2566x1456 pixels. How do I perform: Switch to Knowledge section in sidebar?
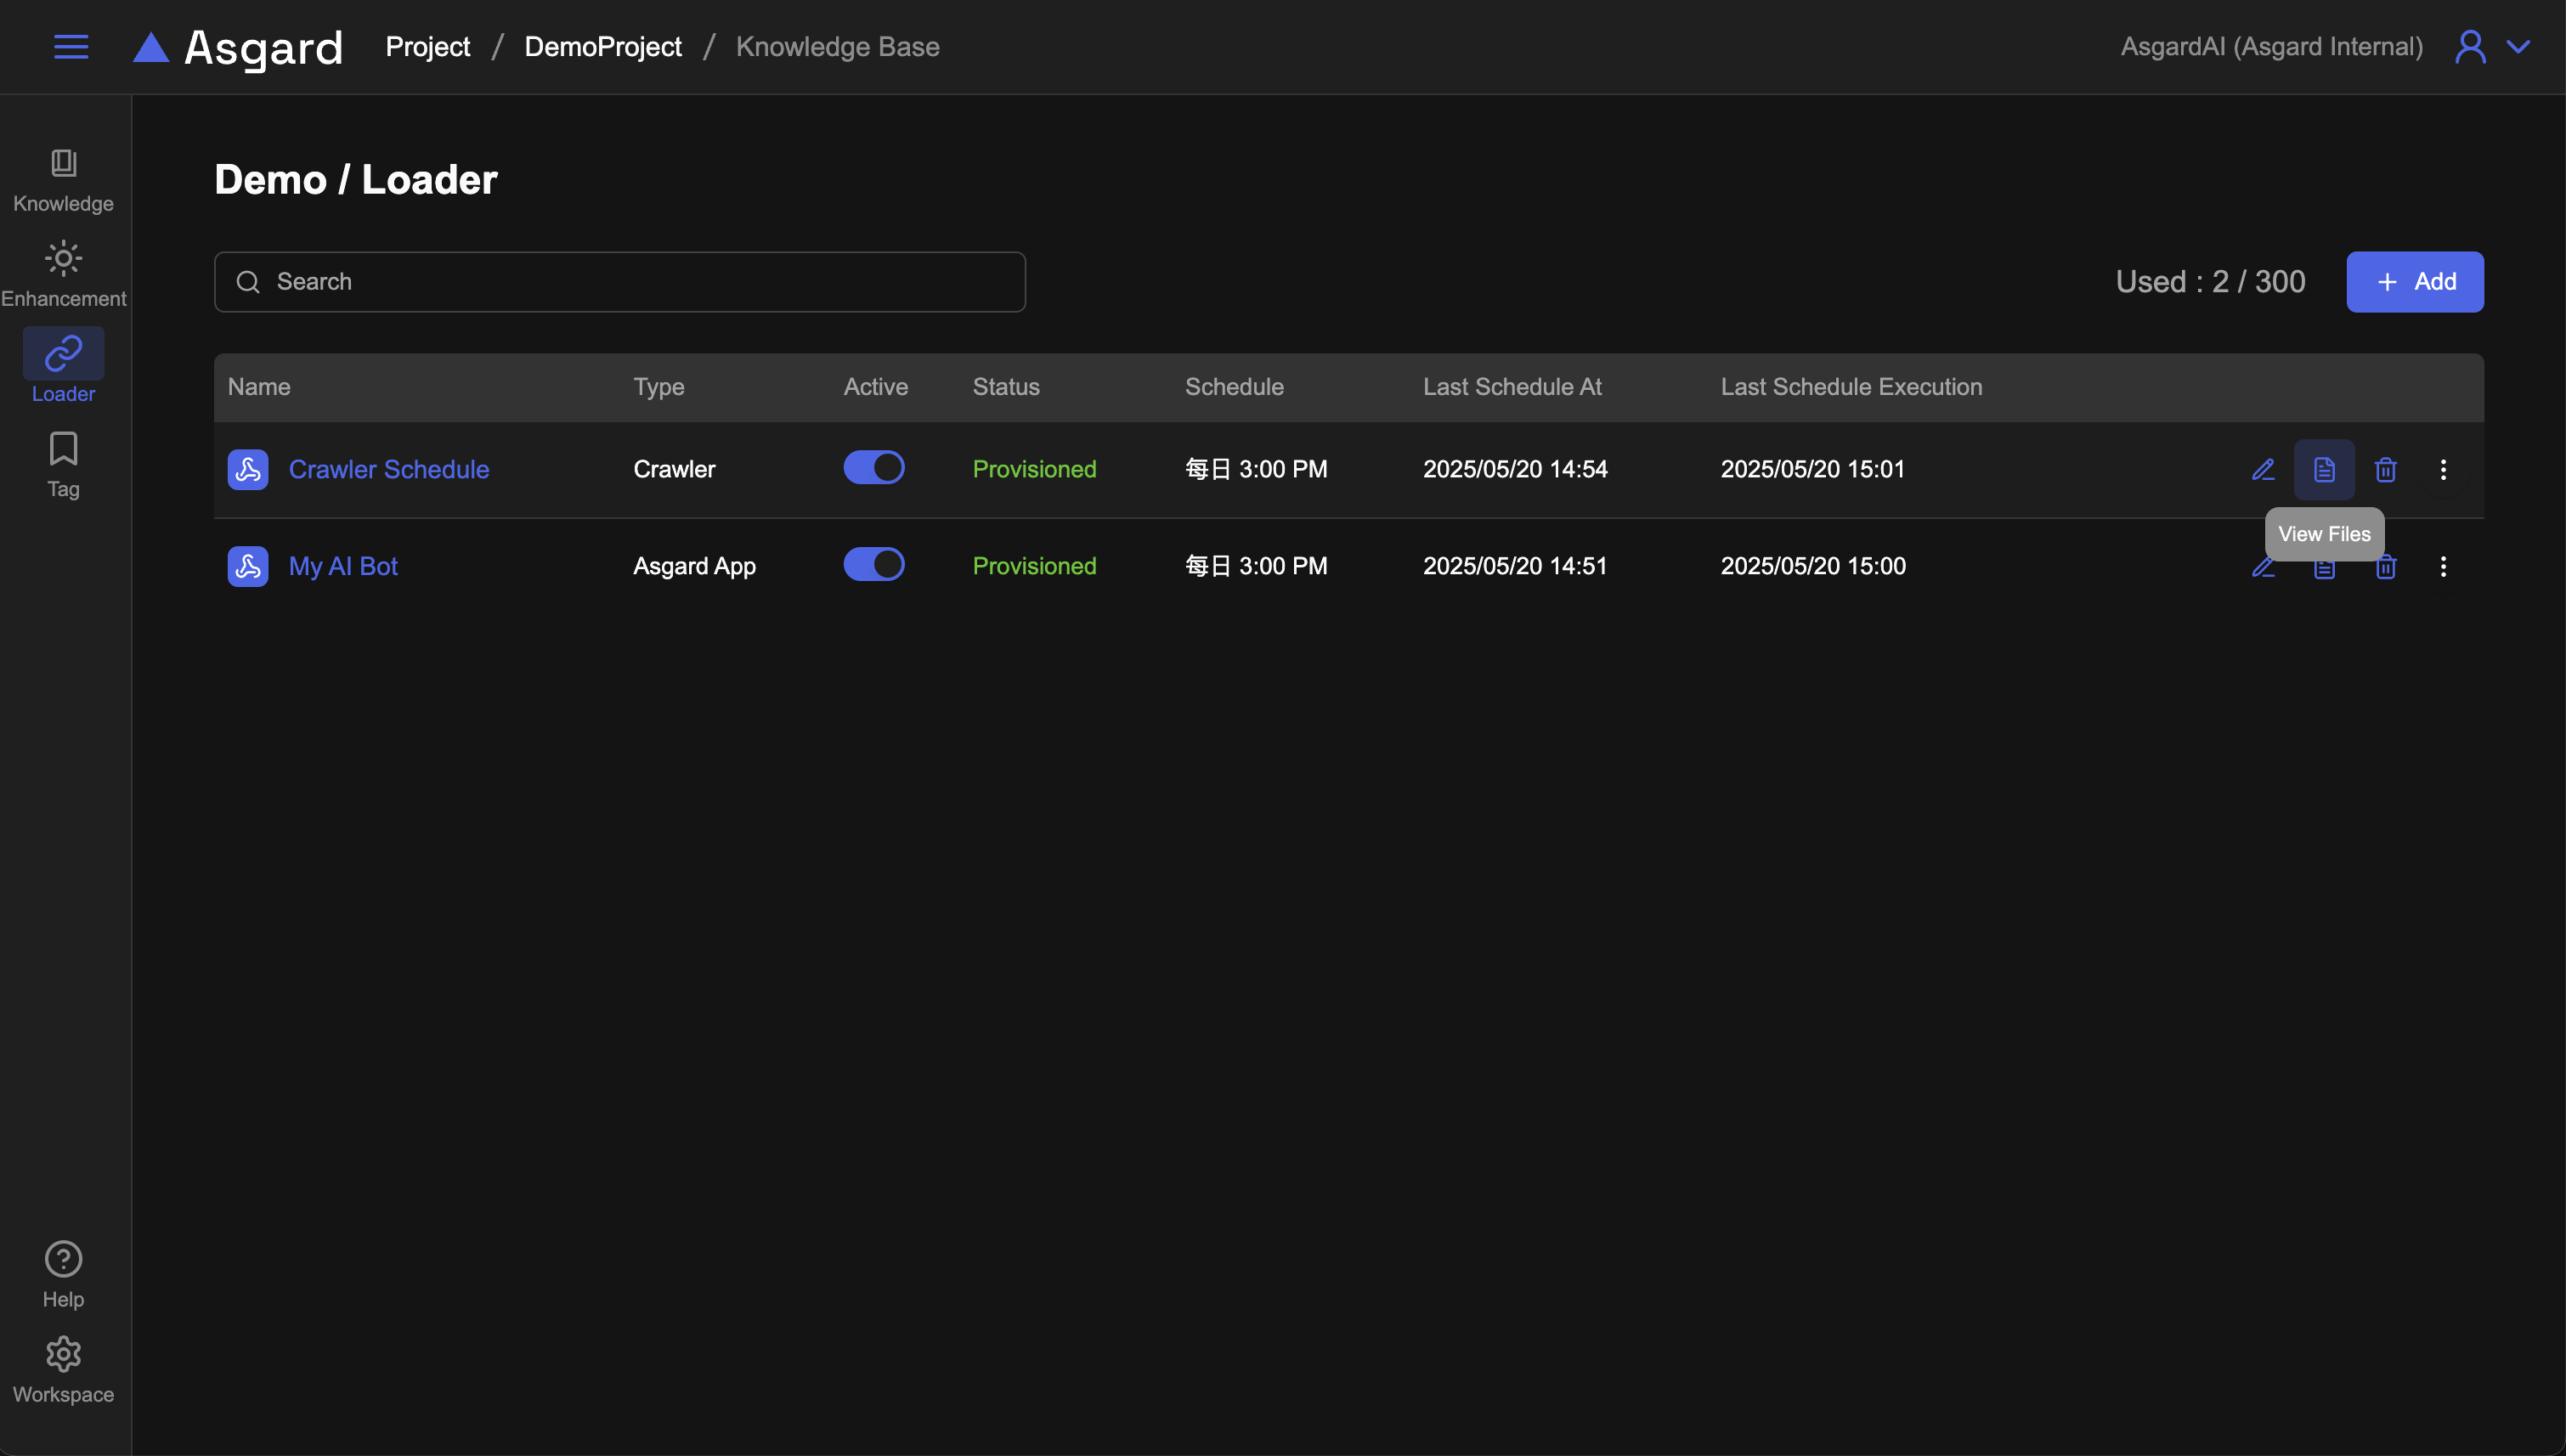click(63, 180)
